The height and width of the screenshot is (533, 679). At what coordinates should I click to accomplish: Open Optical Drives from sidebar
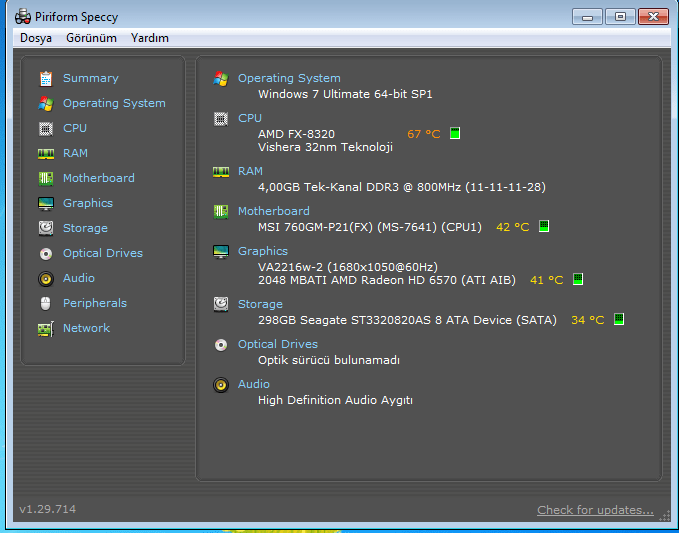103,253
